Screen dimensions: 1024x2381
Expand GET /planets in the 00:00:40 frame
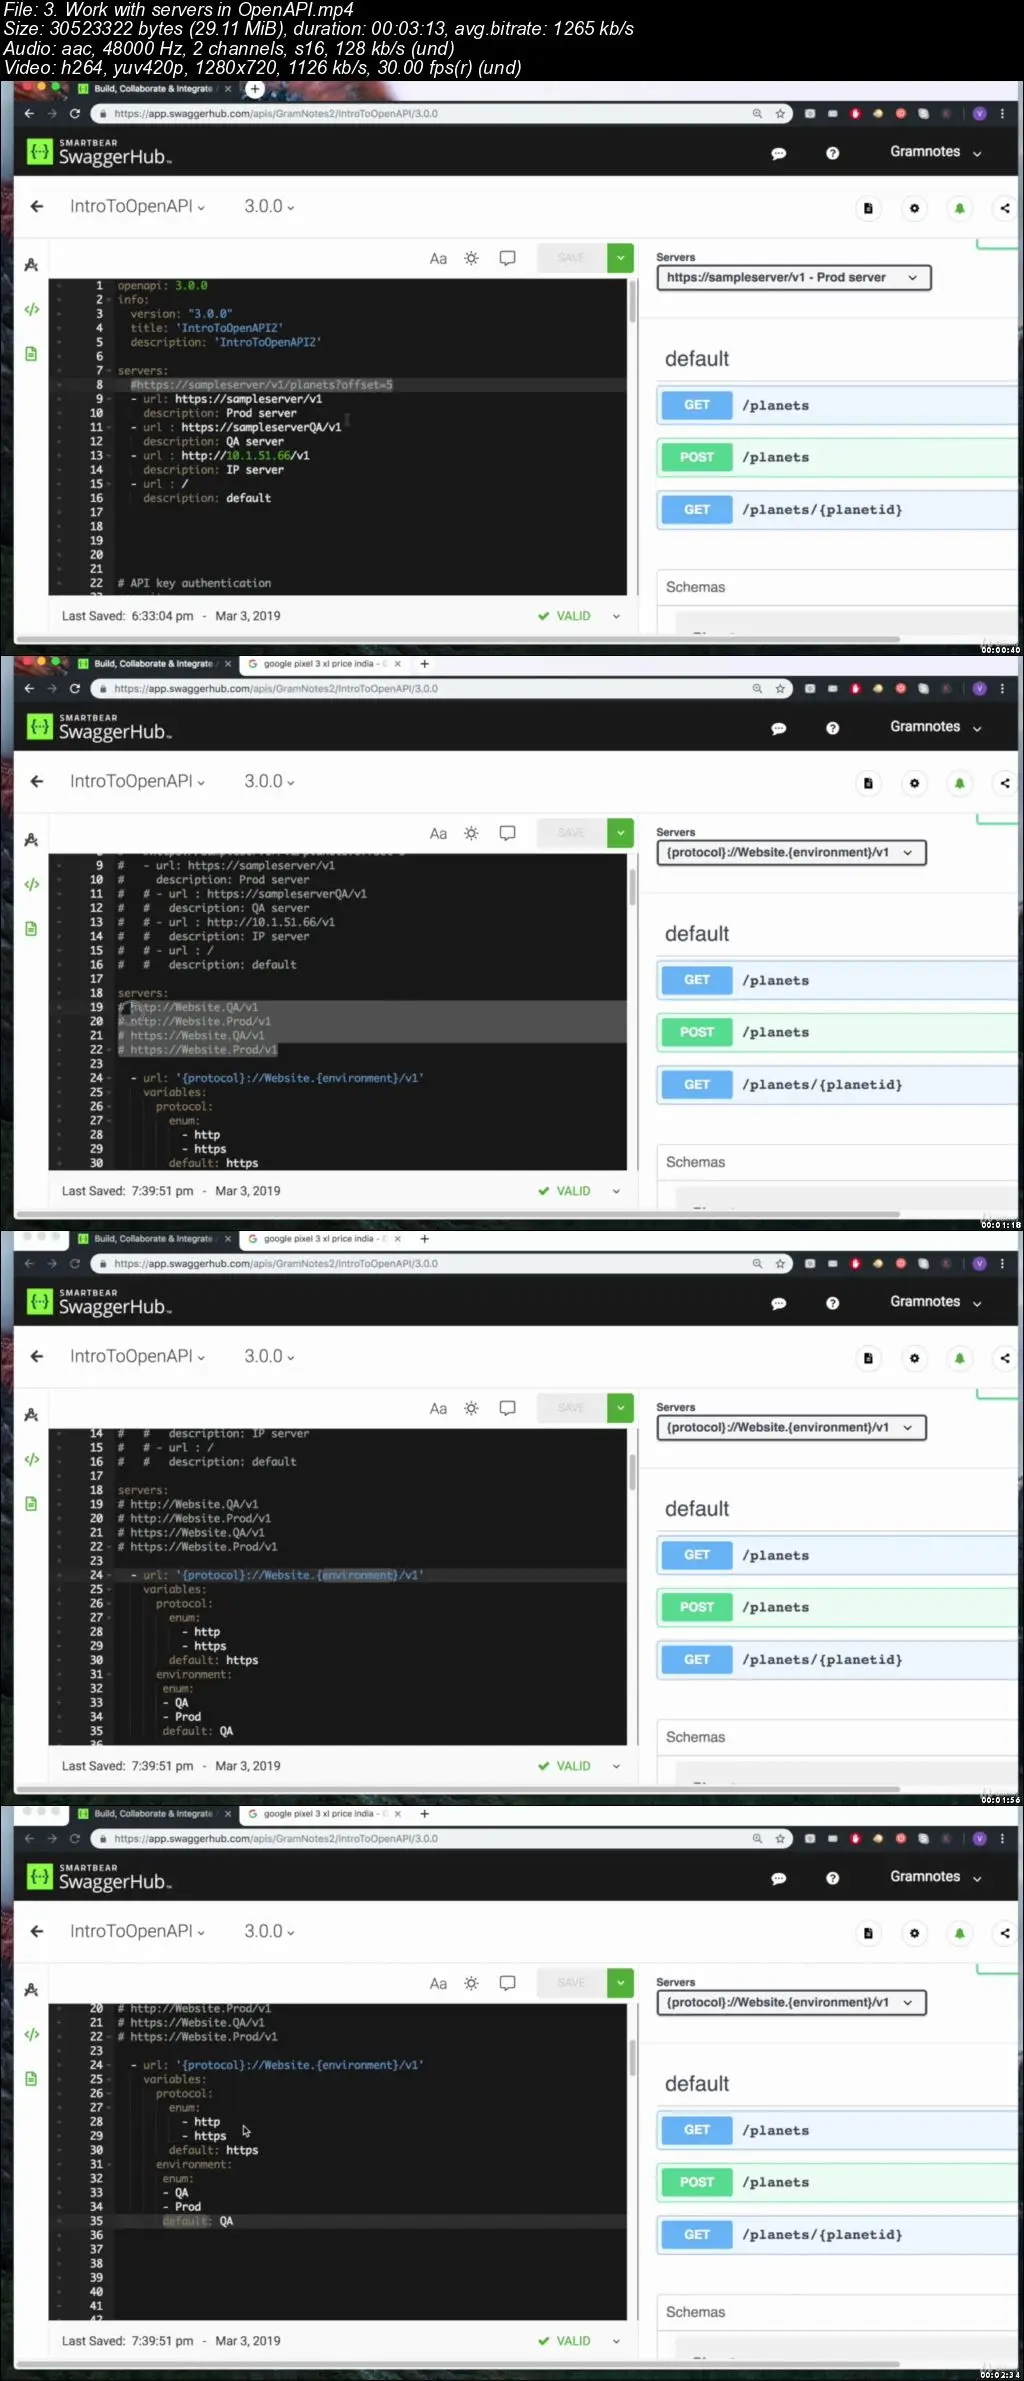(837, 405)
